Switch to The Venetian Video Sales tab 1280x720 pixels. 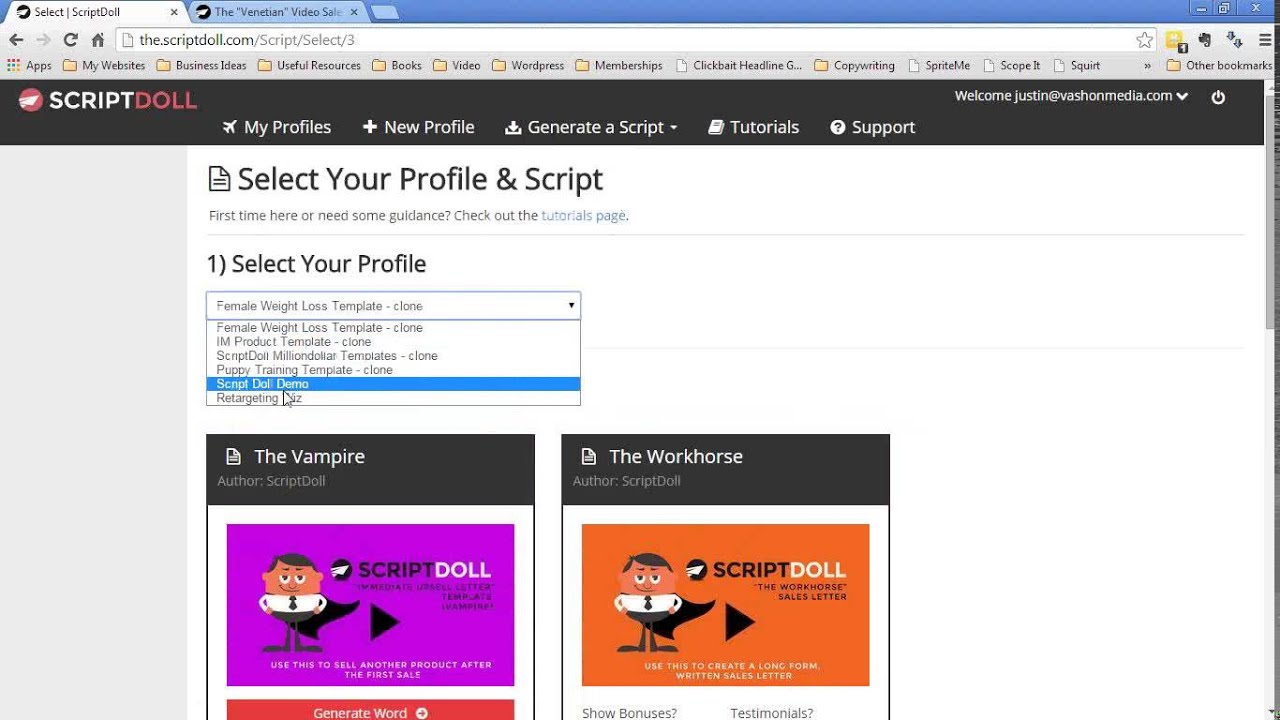[x=276, y=12]
